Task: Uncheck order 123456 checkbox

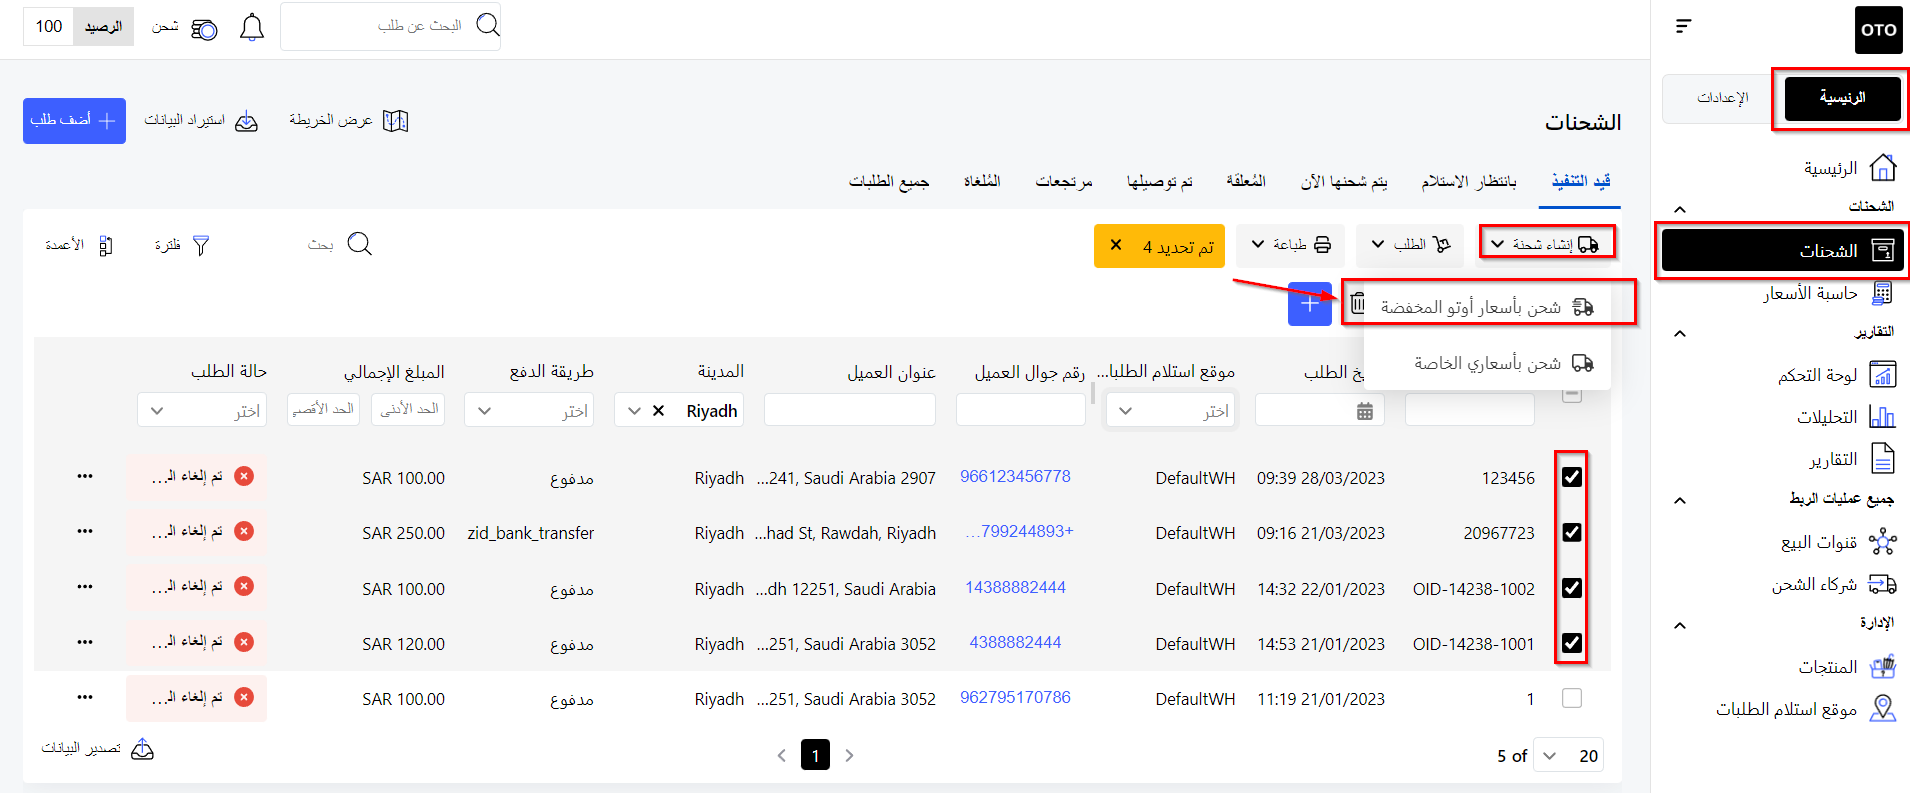Action: pyautogui.click(x=1572, y=477)
